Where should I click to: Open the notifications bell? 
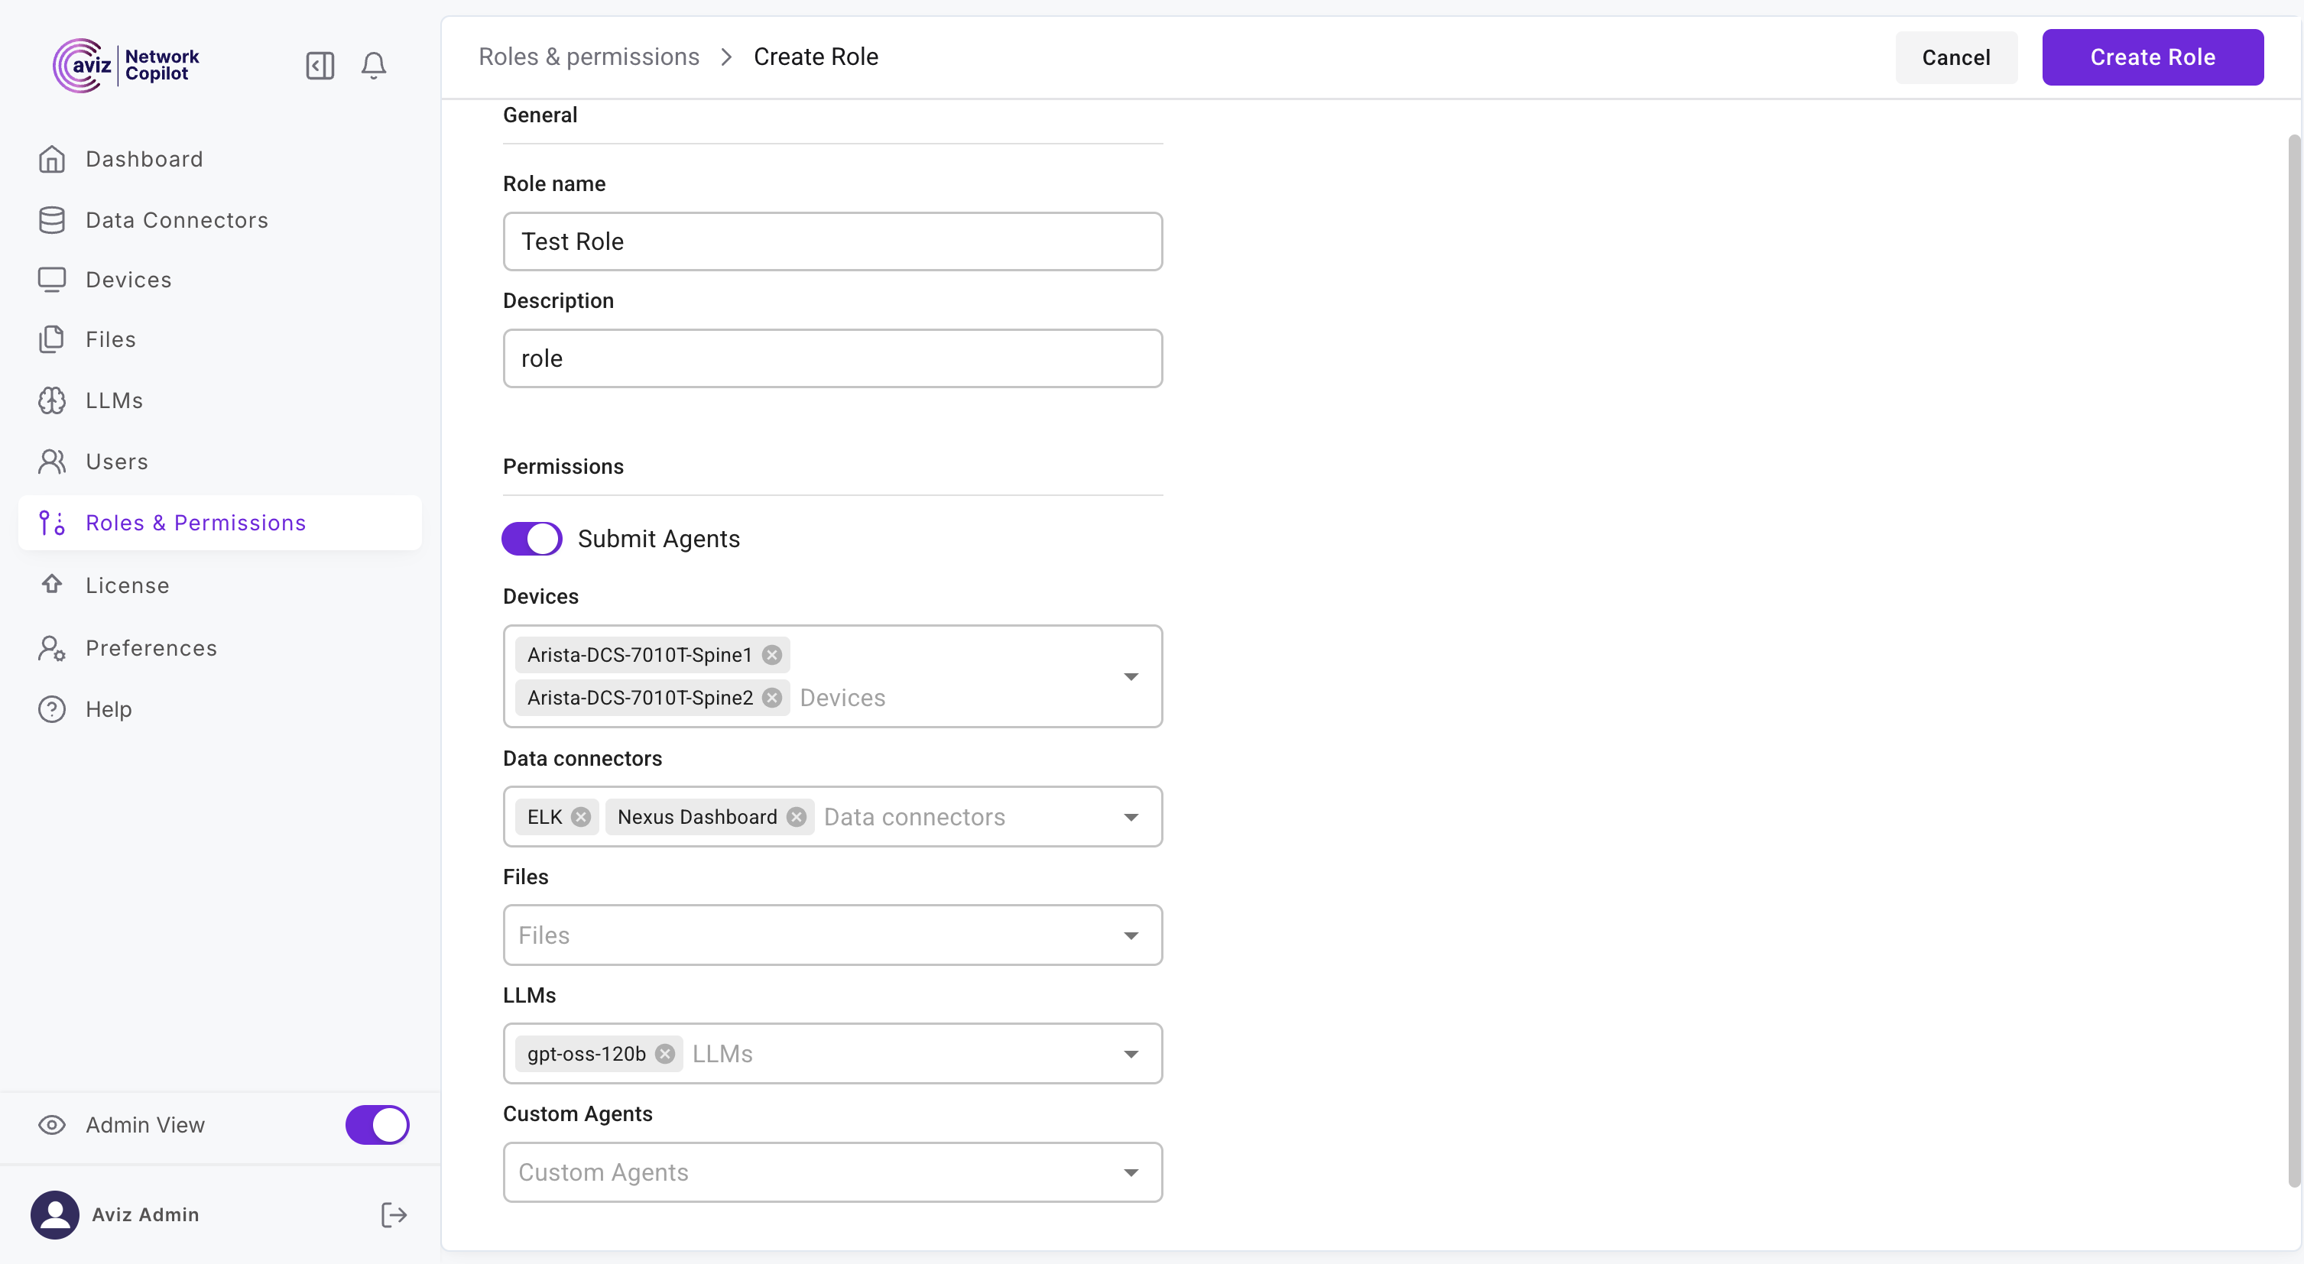(373, 66)
